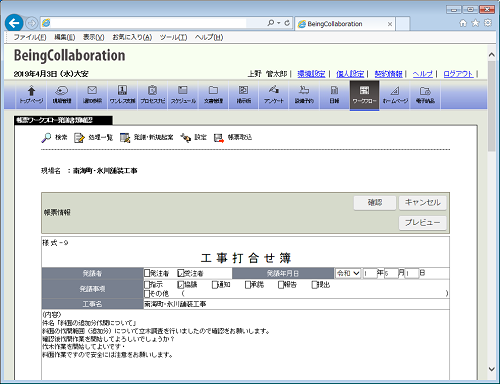The height and width of the screenshot is (384, 500).
Task: Click the 検索 magnifier icon
Action: pyautogui.click(x=46, y=137)
